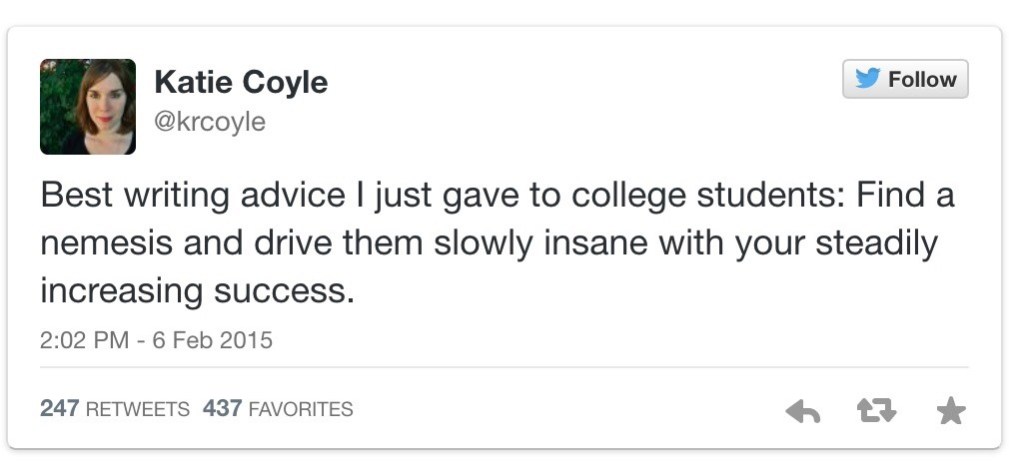Viewport: 1024px width, 470px height.
Task: Click the 437 favorite count number
Action: [x=221, y=409]
